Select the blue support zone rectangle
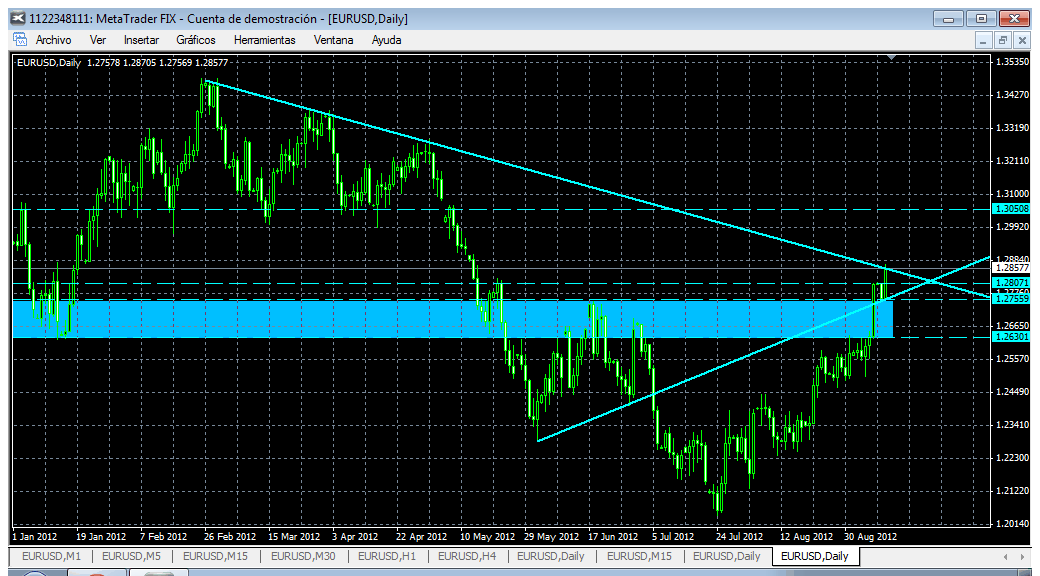Viewport: 1040px width, 576px height. coord(453,319)
